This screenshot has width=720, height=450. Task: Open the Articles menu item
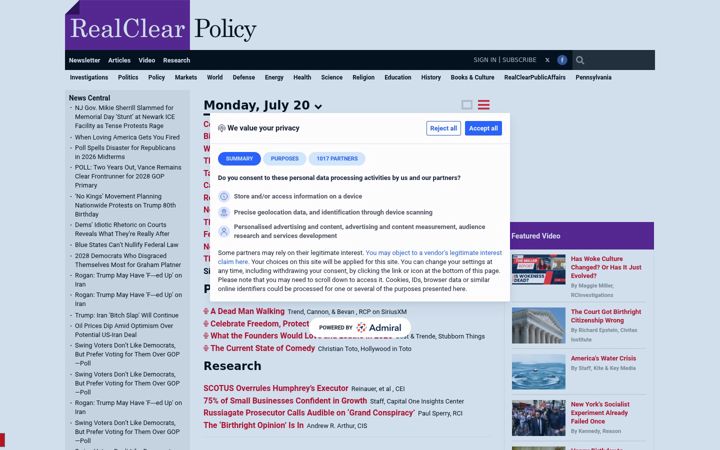pos(119,60)
